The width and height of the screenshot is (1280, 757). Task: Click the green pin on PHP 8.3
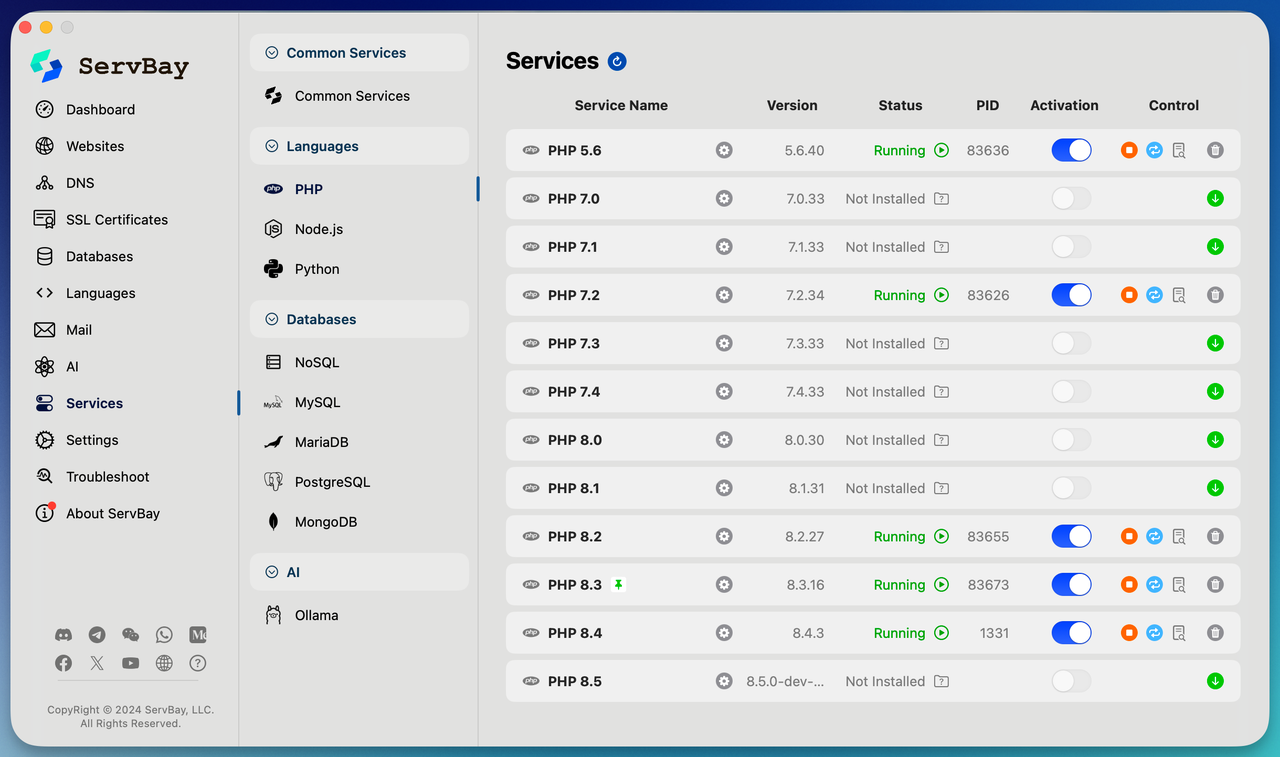click(618, 585)
